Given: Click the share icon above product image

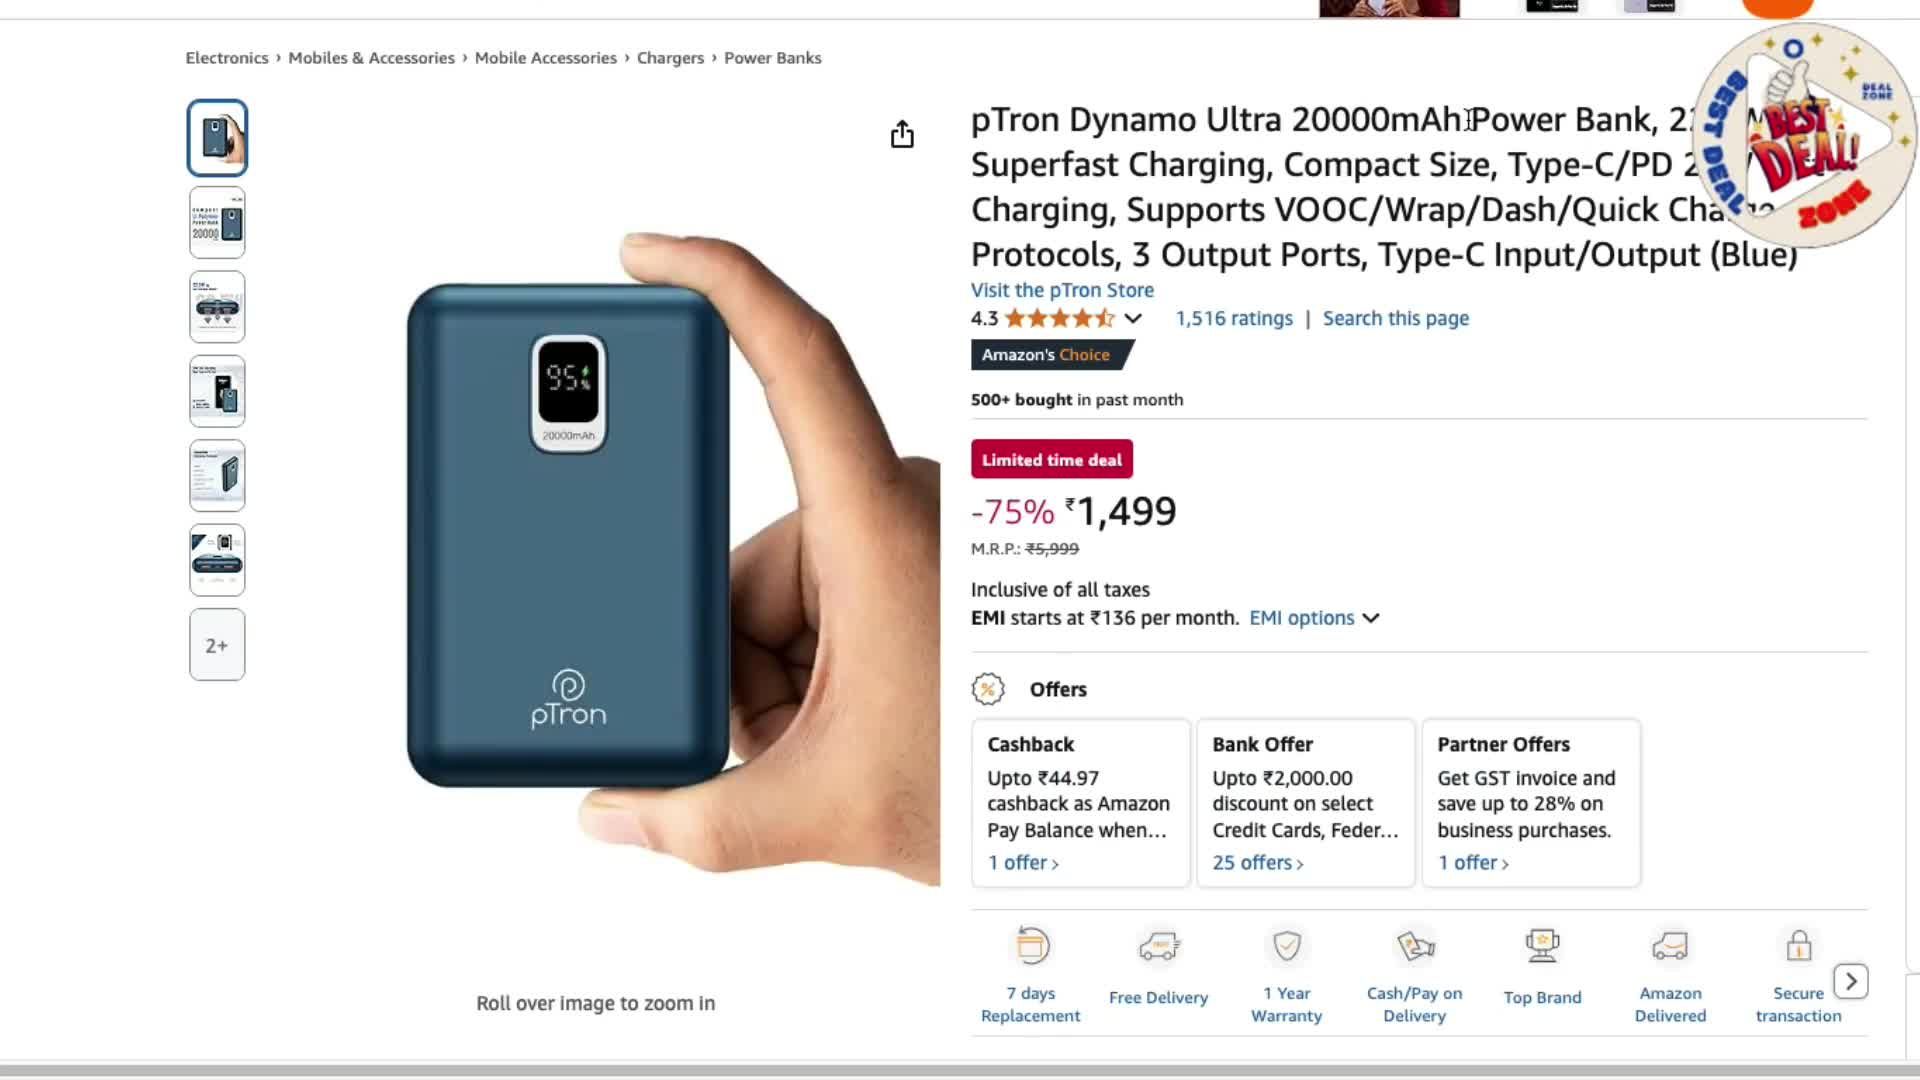Looking at the screenshot, I should (902, 135).
